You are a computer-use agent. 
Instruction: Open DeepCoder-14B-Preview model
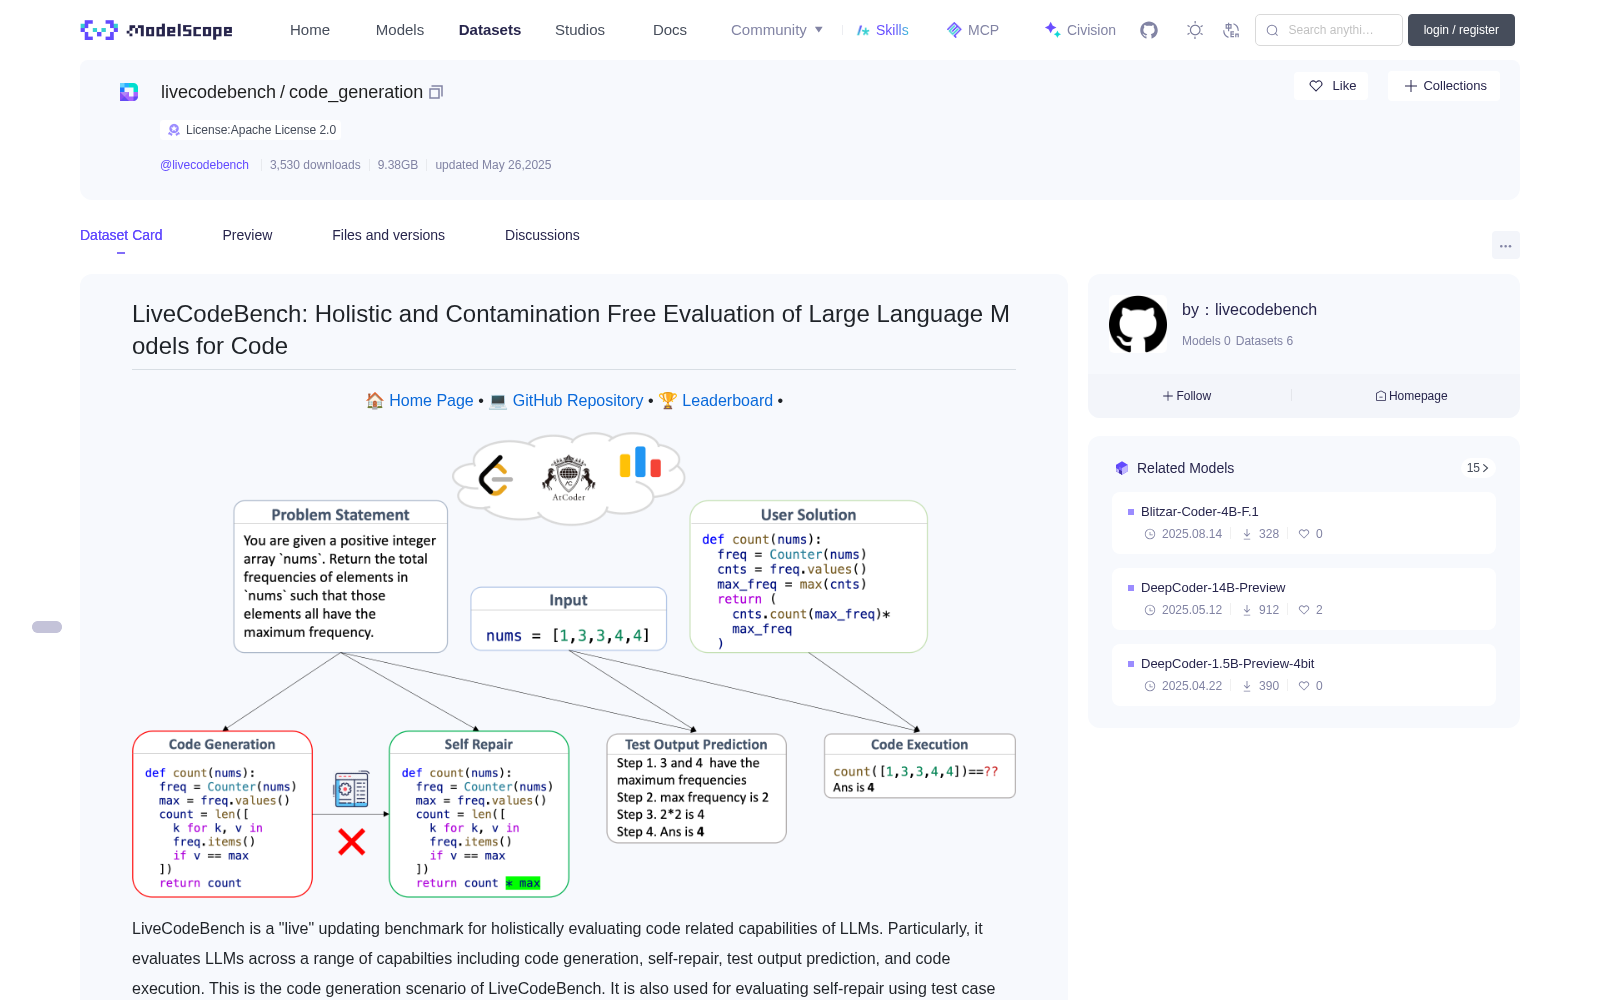(1304, 599)
